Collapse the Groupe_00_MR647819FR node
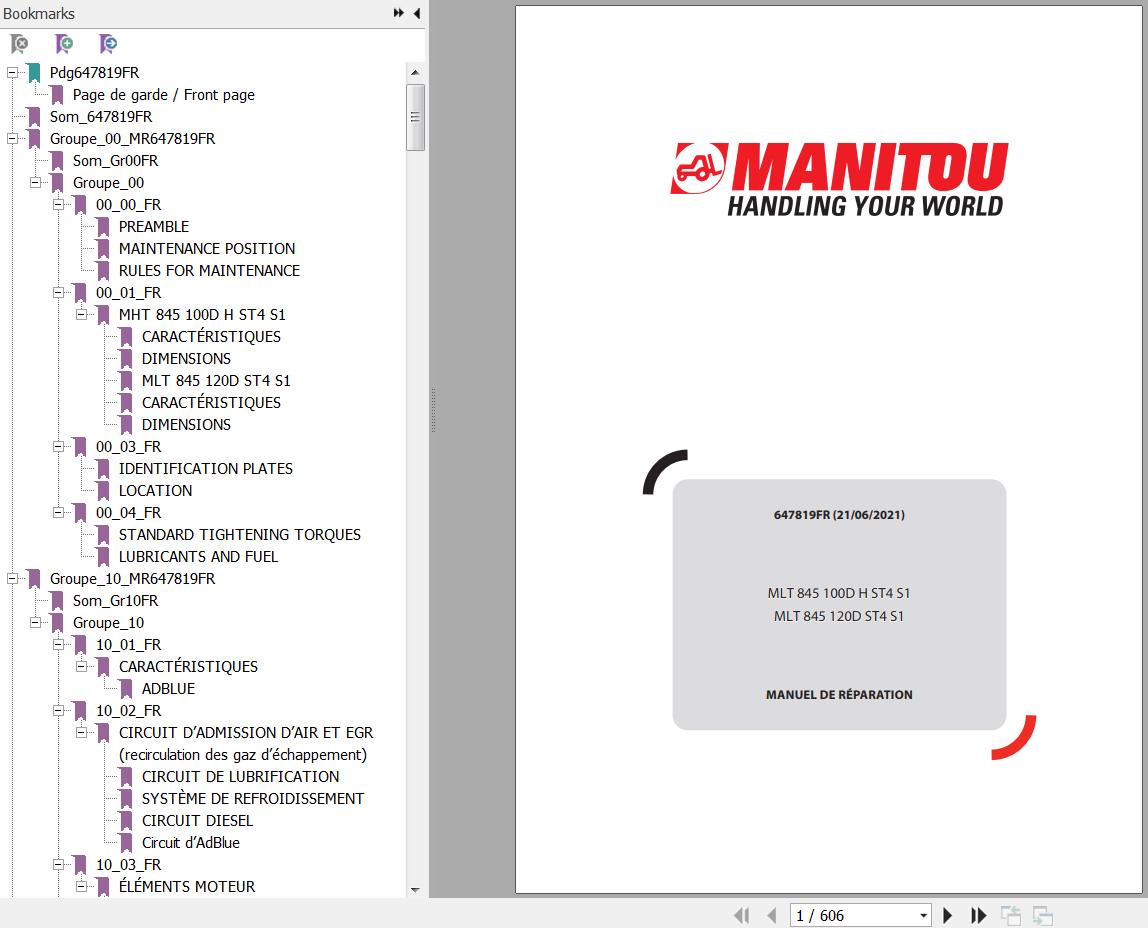 pos(12,138)
